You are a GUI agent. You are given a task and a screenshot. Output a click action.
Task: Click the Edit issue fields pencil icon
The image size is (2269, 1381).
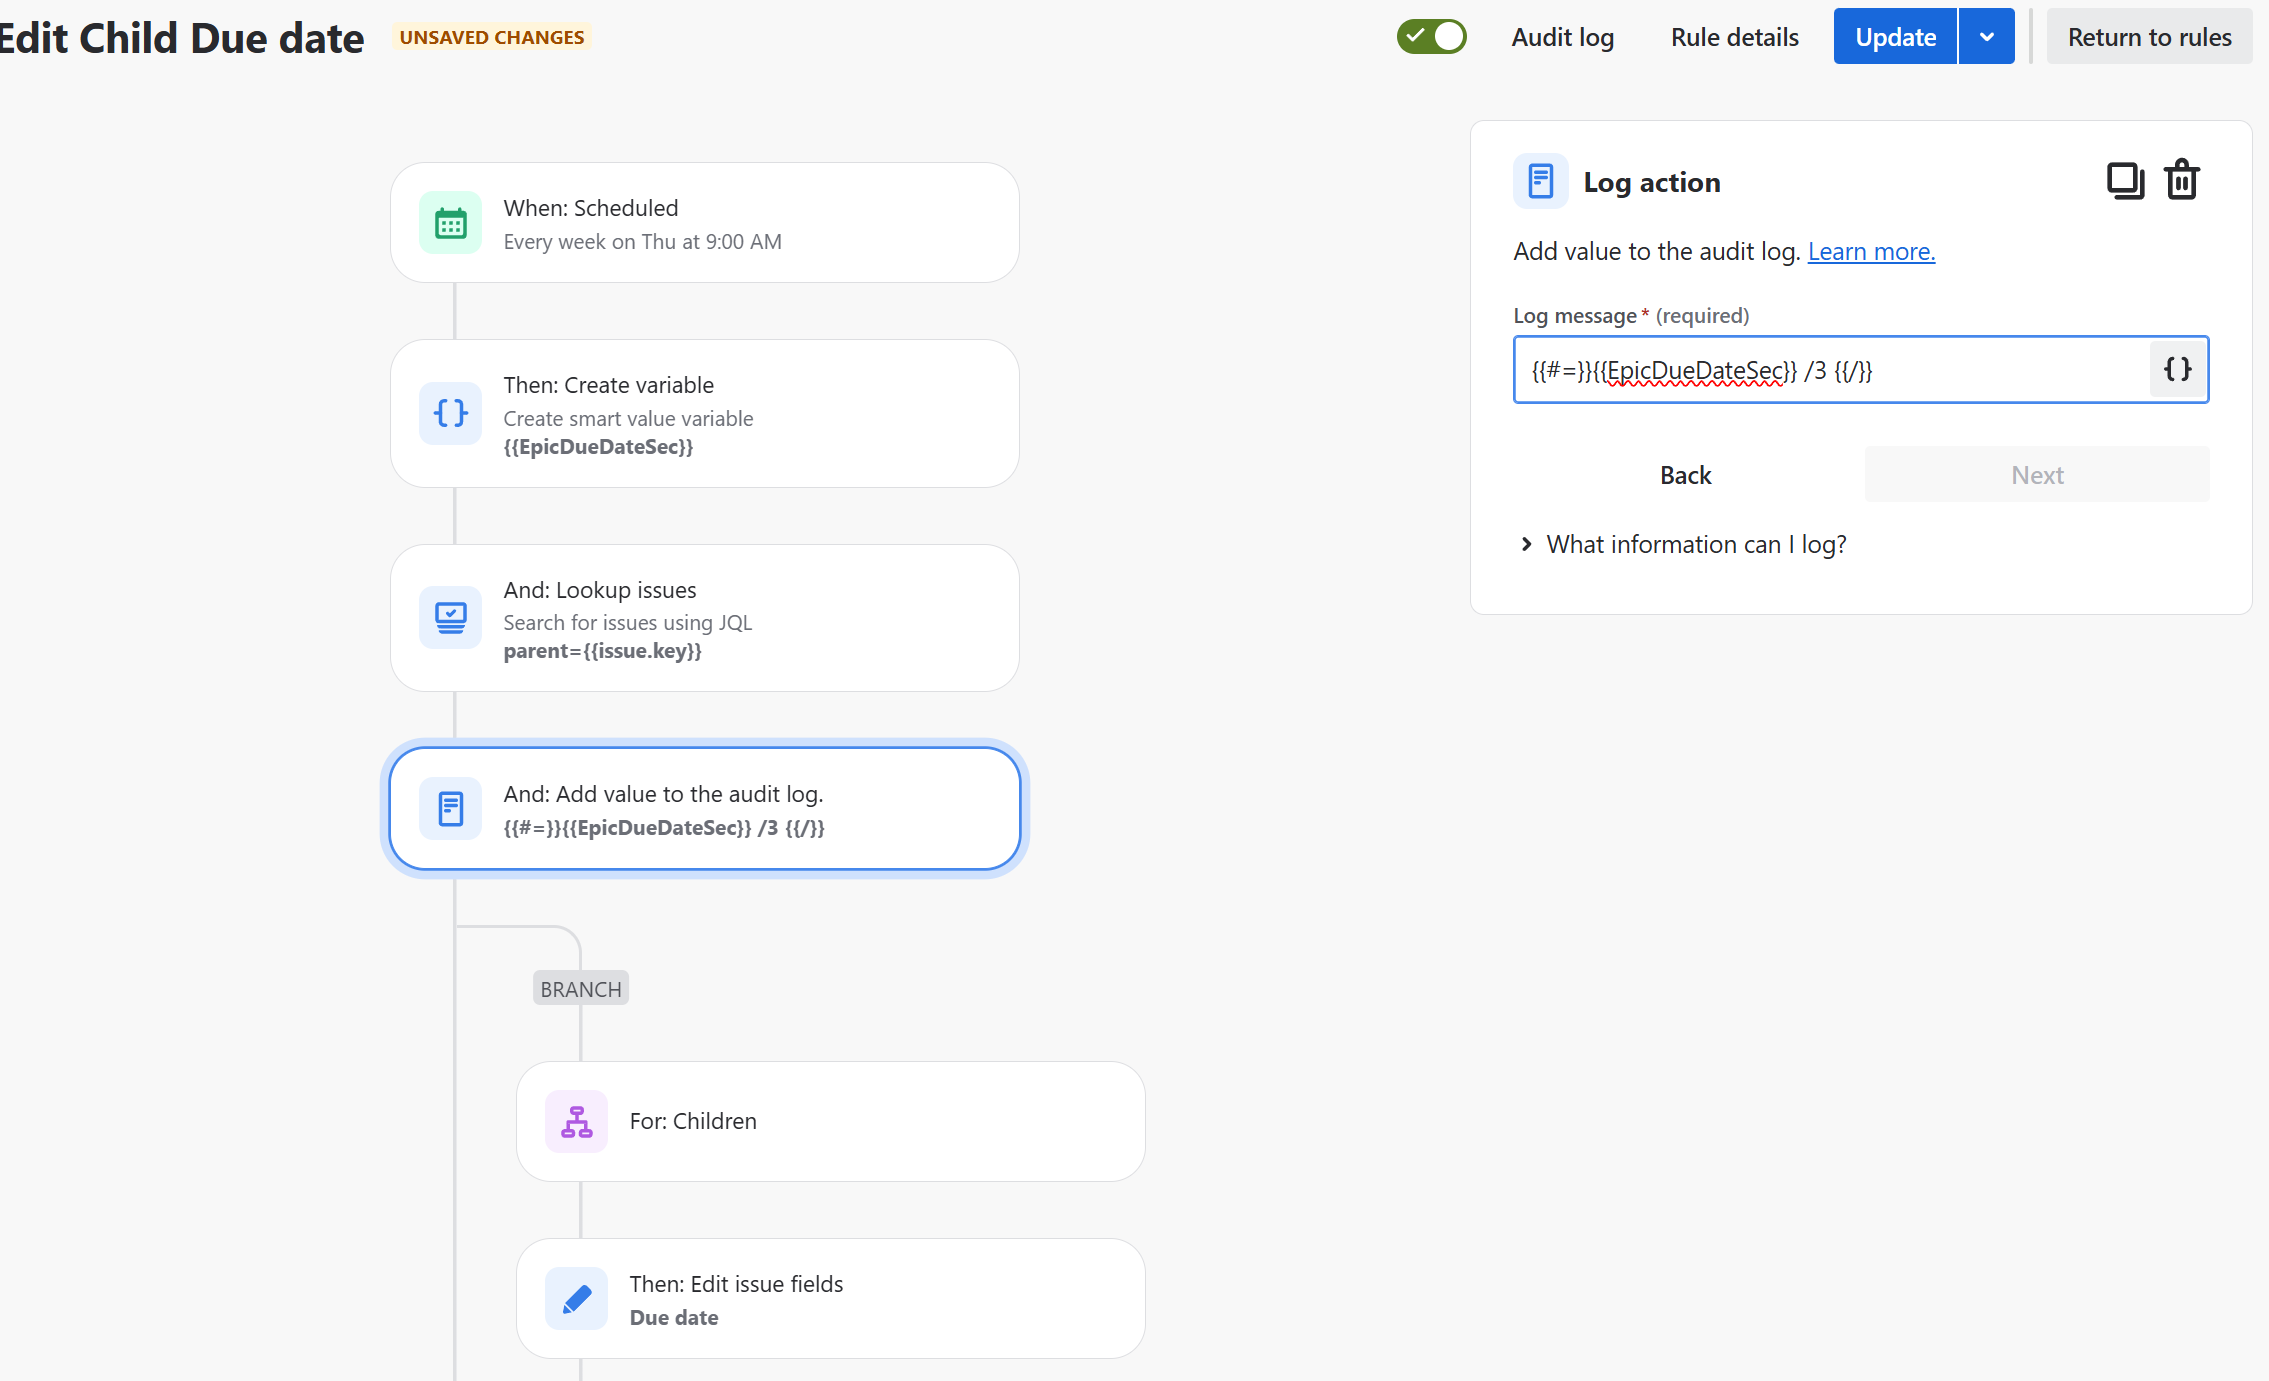(576, 1297)
